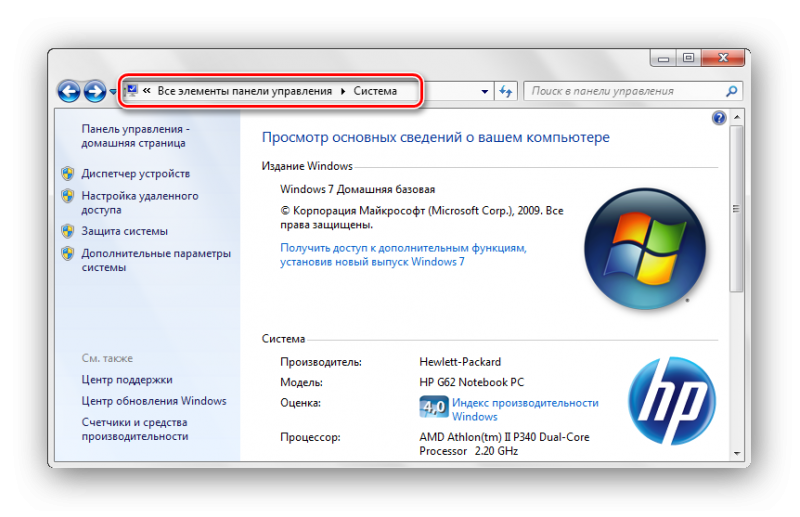Screen dimensions: 800x517
Task: Open 'Центр поддержки' link
Action: click(x=127, y=380)
